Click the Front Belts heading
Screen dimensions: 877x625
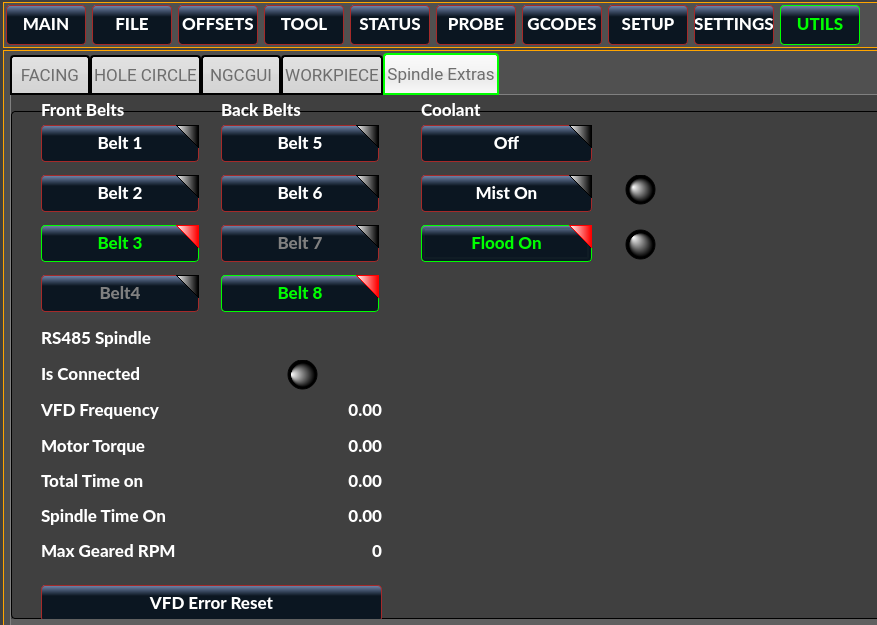[83, 110]
